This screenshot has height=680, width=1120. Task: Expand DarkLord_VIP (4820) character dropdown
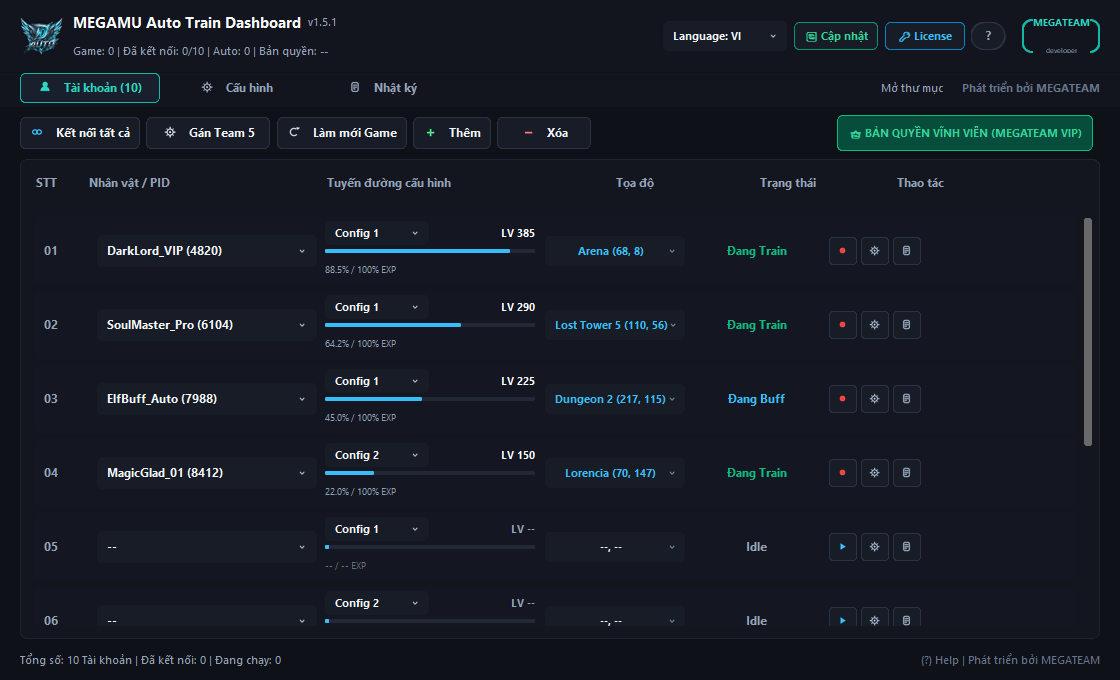coord(206,251)
